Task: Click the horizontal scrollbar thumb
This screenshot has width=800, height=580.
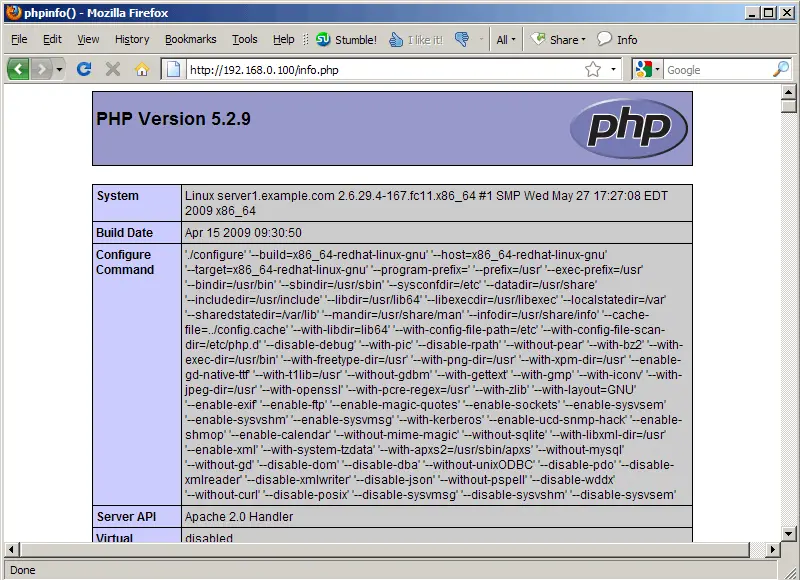Action: 384,549
